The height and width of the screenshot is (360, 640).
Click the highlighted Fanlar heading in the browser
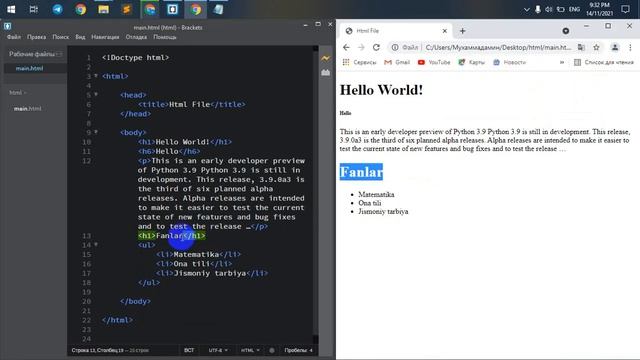click(361, 171)
